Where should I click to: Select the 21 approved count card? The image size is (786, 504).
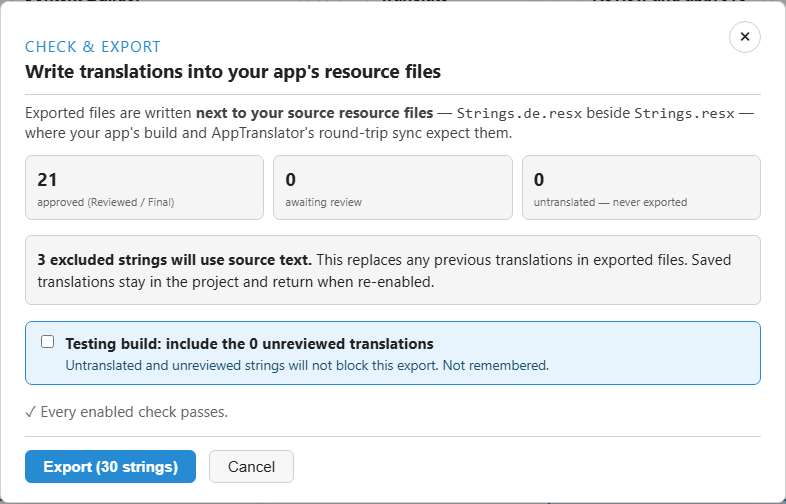click(144, 188)
